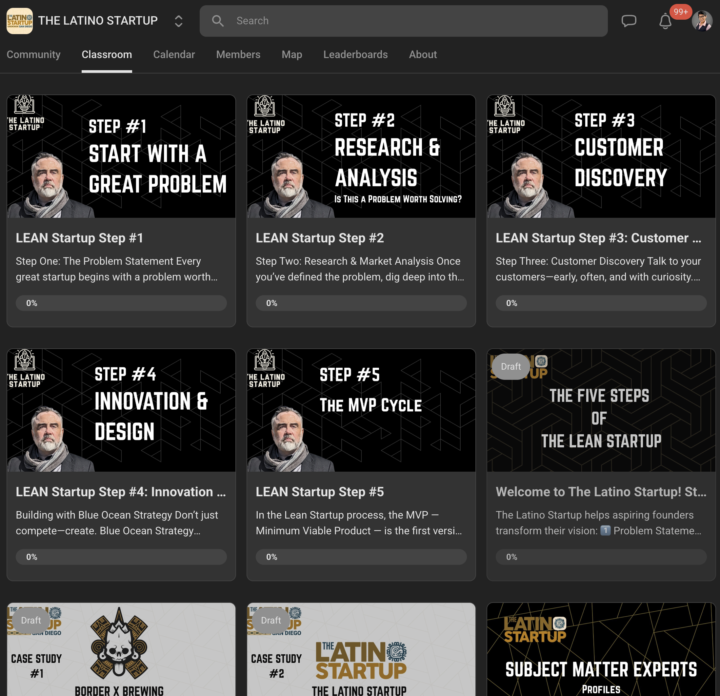The image size is (720, 696).
Task: Click THE LATINO STARTUP group name
Action: pyautogui.click(x=98, y=21)
